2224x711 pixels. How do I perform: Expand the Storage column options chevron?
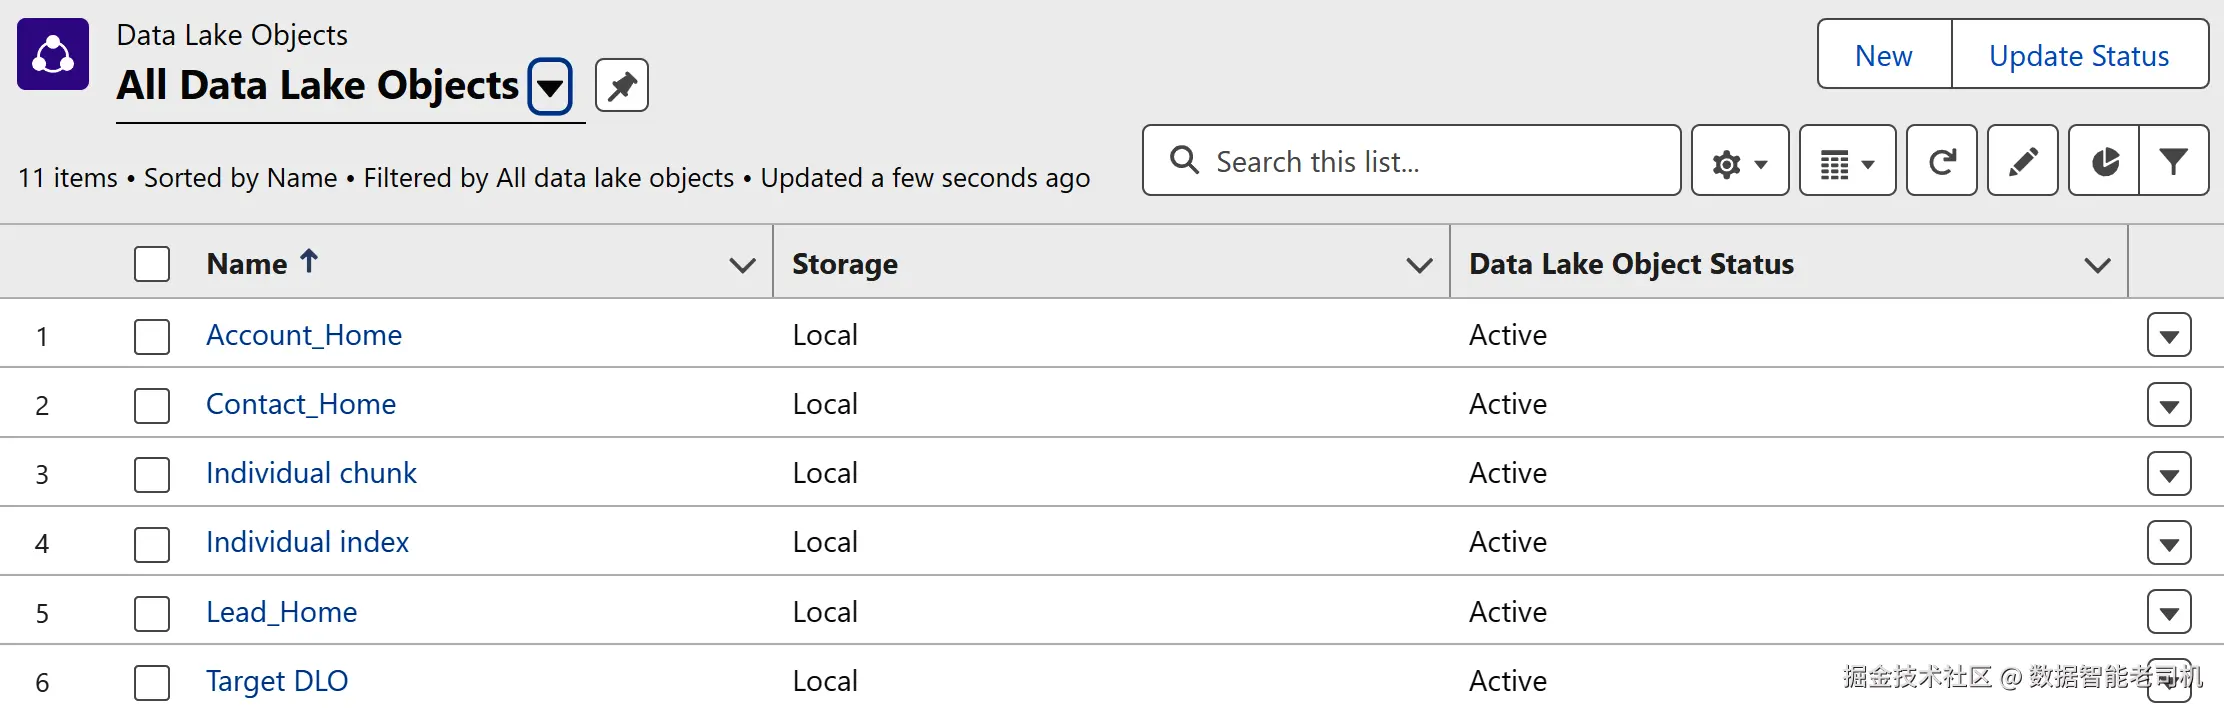(1419, 265)
